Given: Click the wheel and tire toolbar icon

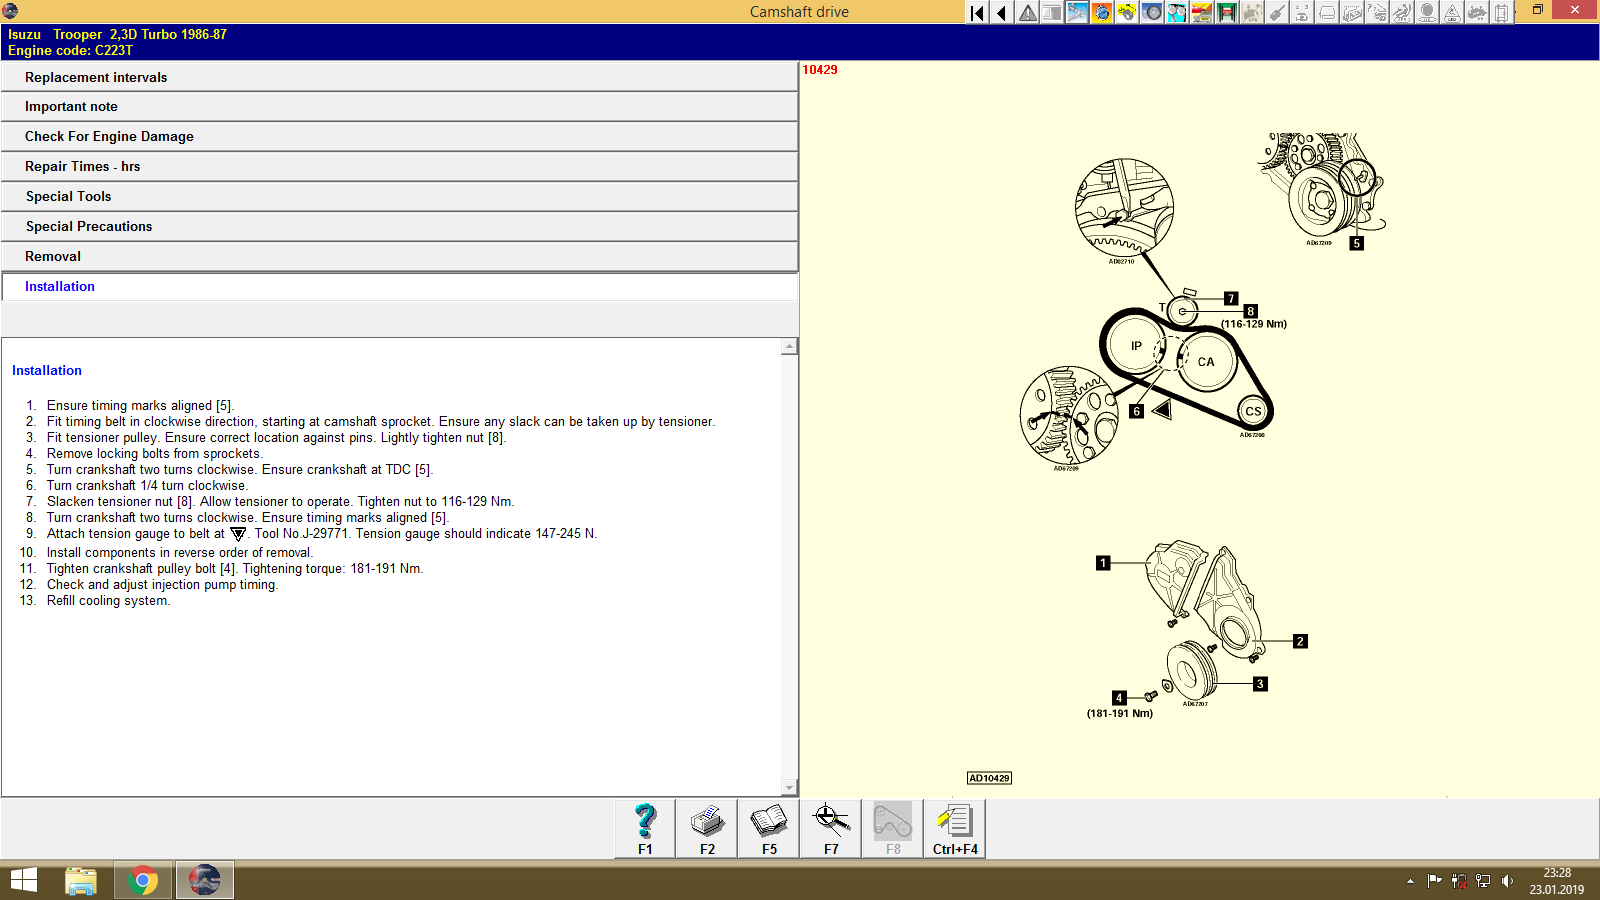Looking at the screenshot, I should (1151, 12).
